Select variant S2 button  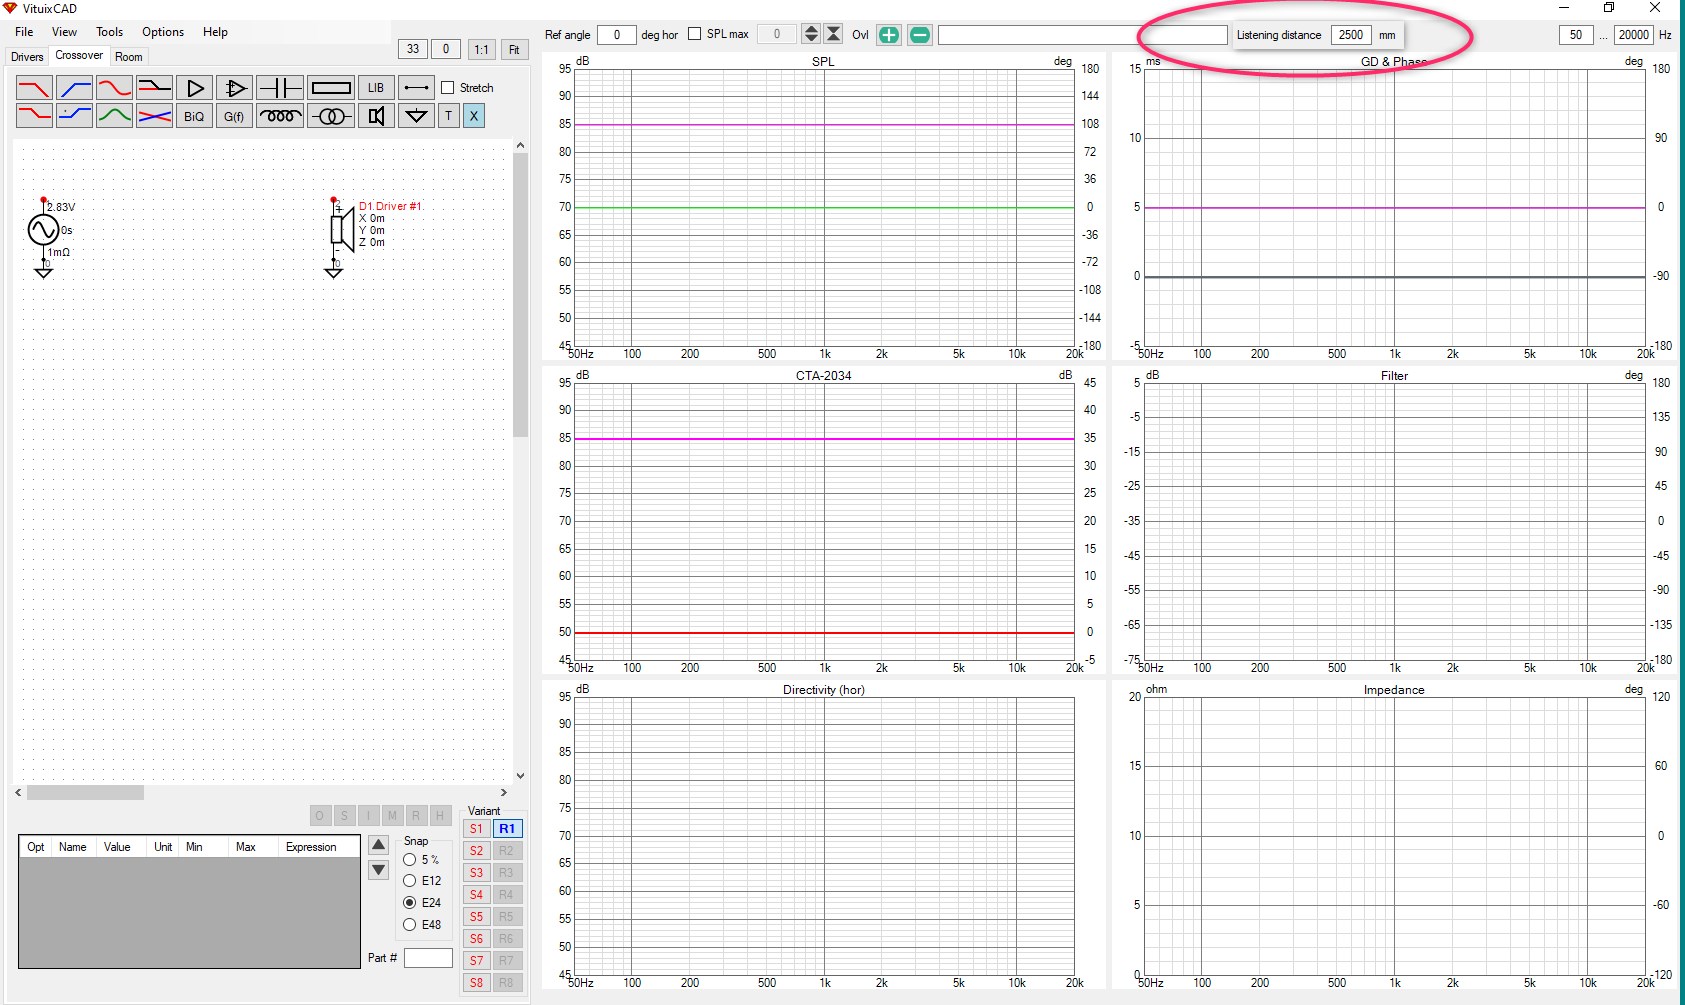coord(477,851)
